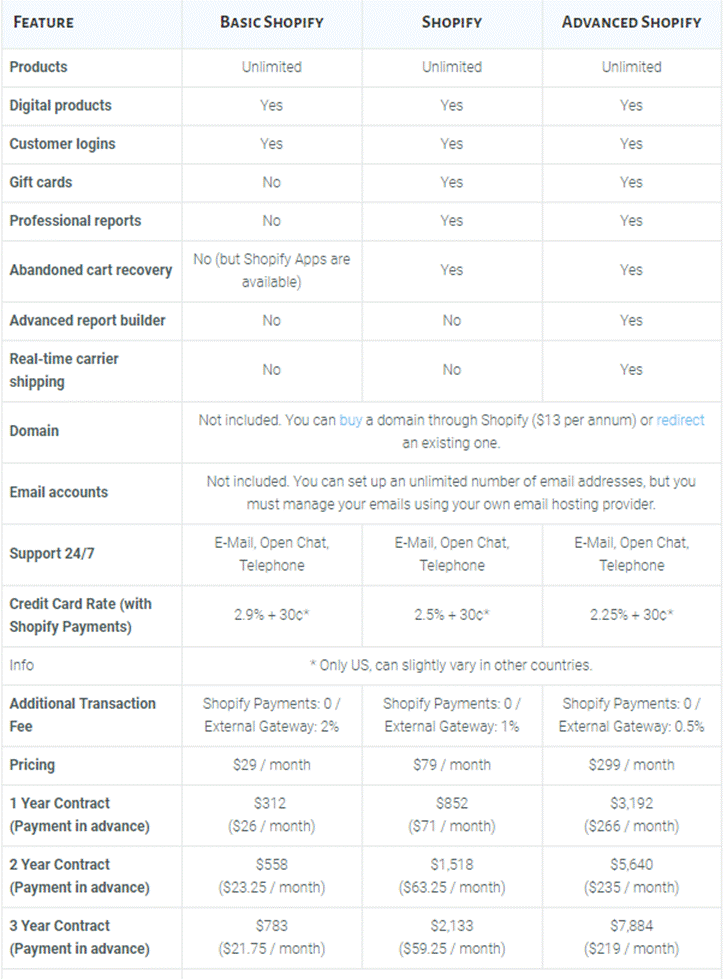Click the Real-time carrier shipping label

64,370
